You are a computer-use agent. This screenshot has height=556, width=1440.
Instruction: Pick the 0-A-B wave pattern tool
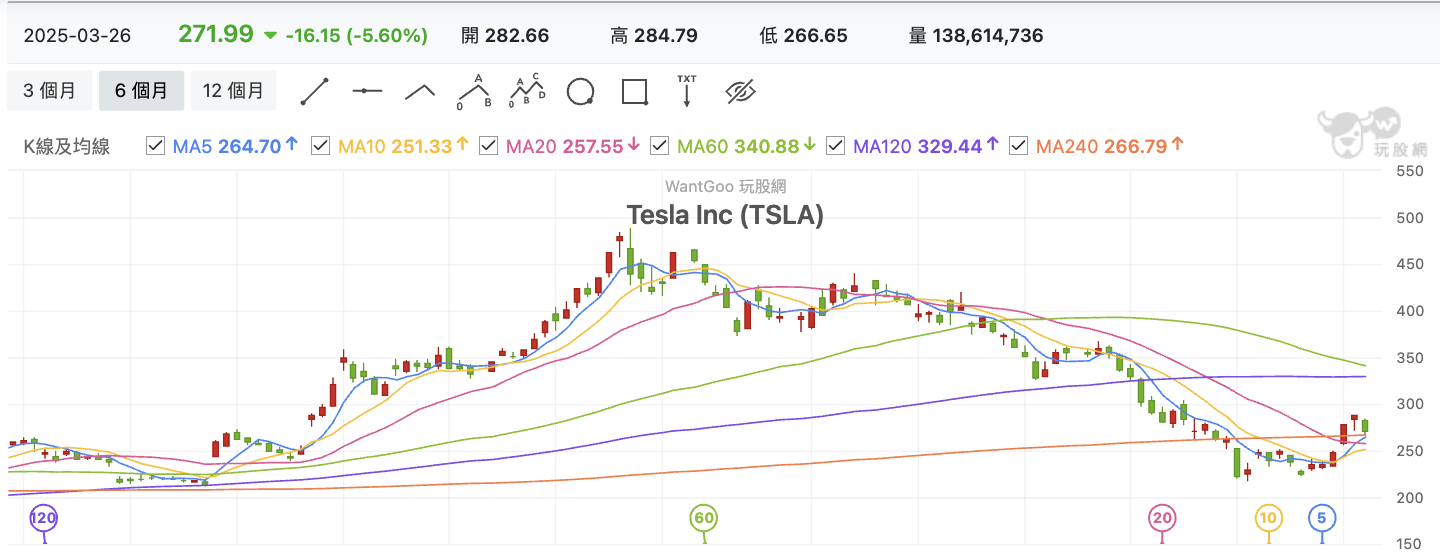(473, 91)
